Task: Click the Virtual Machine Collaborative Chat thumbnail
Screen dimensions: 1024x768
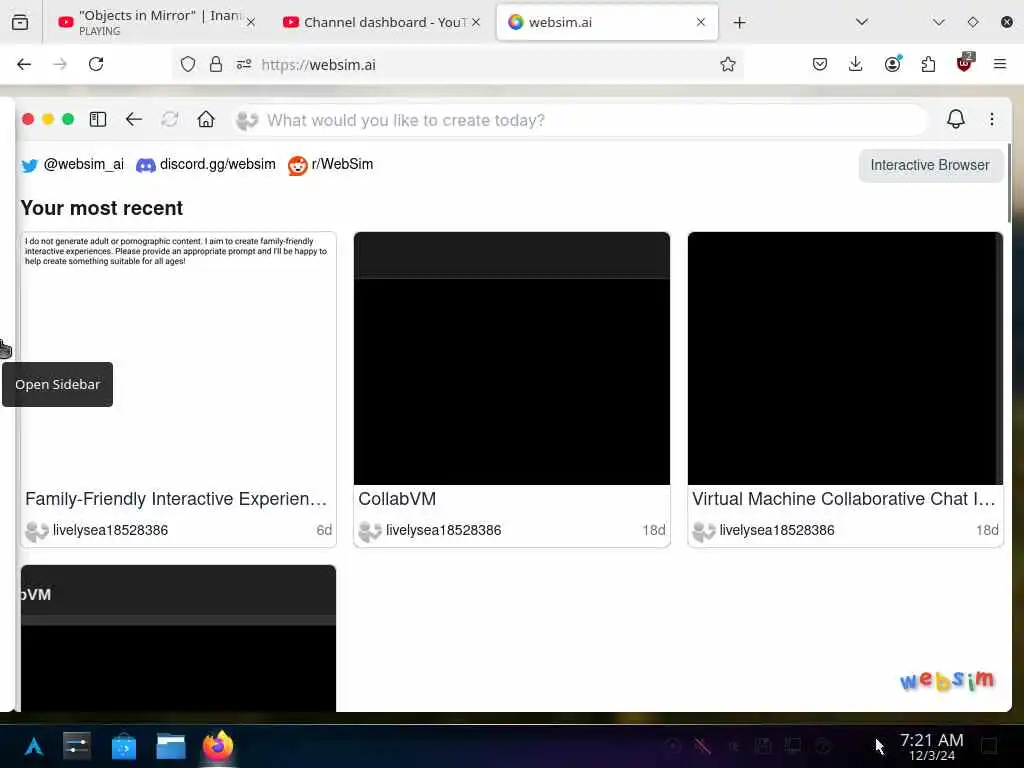Action: [x=845, y=358]
